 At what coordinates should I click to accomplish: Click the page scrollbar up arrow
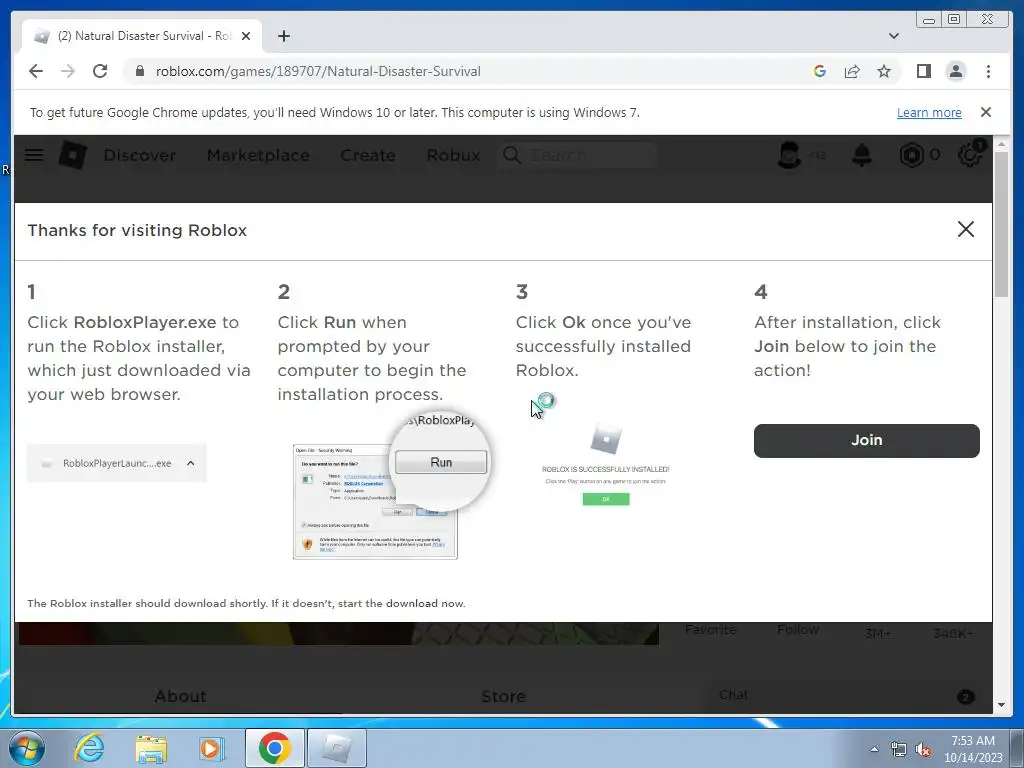pos(1001,144)
